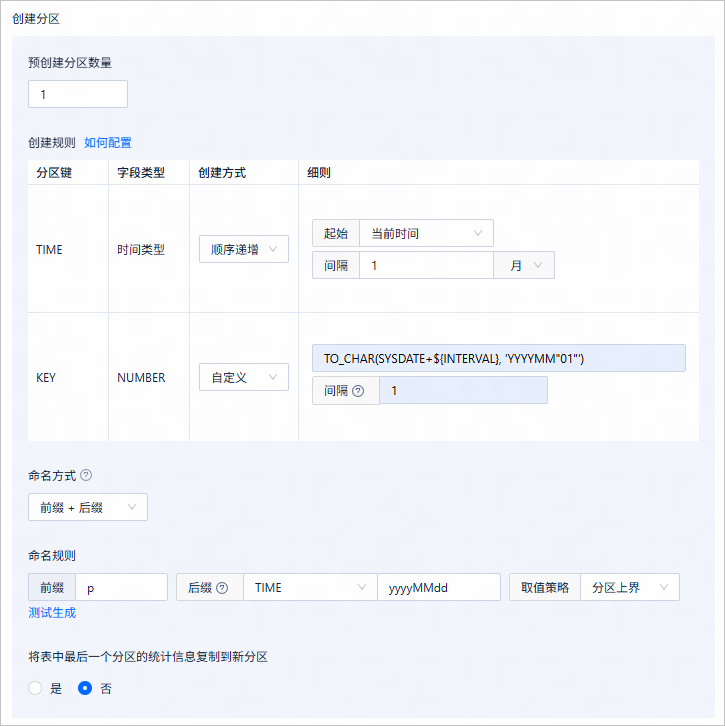Click the 前缀 prefix input containing p

pyautogui.click(x=121, y=587)
